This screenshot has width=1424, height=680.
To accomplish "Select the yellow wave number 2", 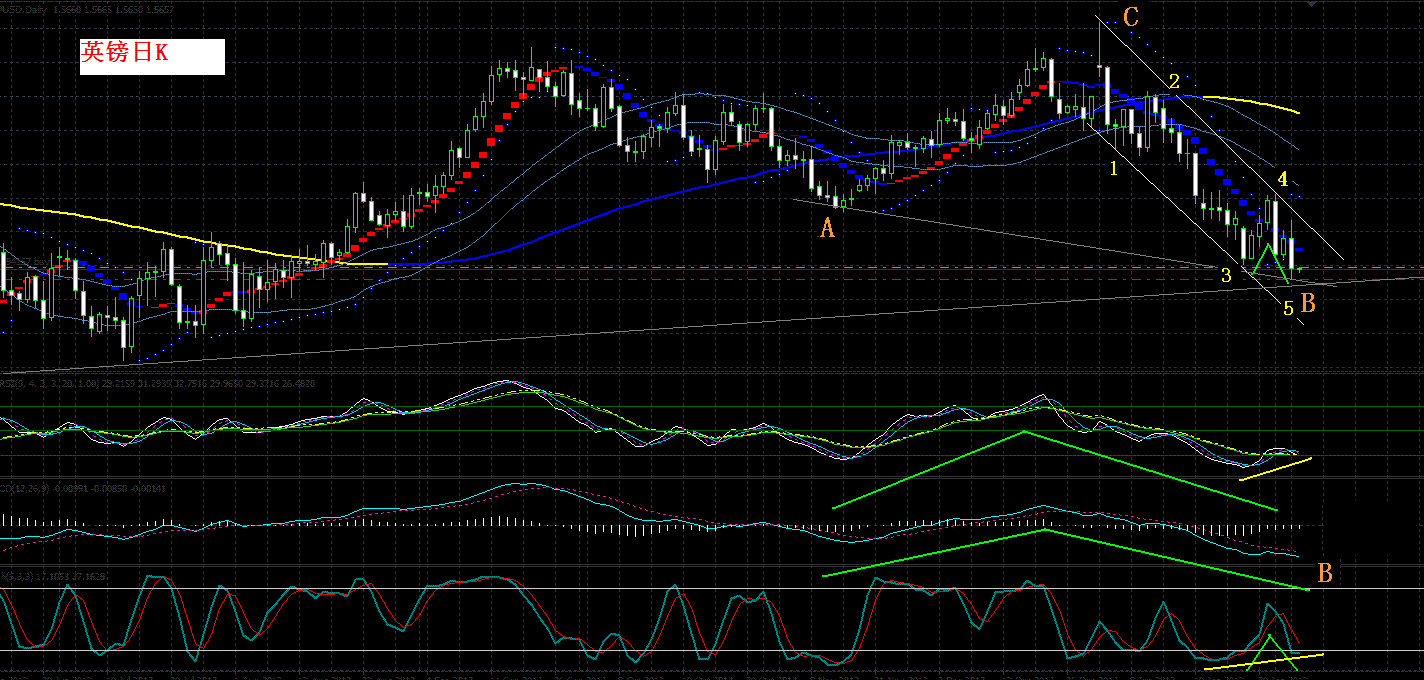I will click(x=1175, y=81).
